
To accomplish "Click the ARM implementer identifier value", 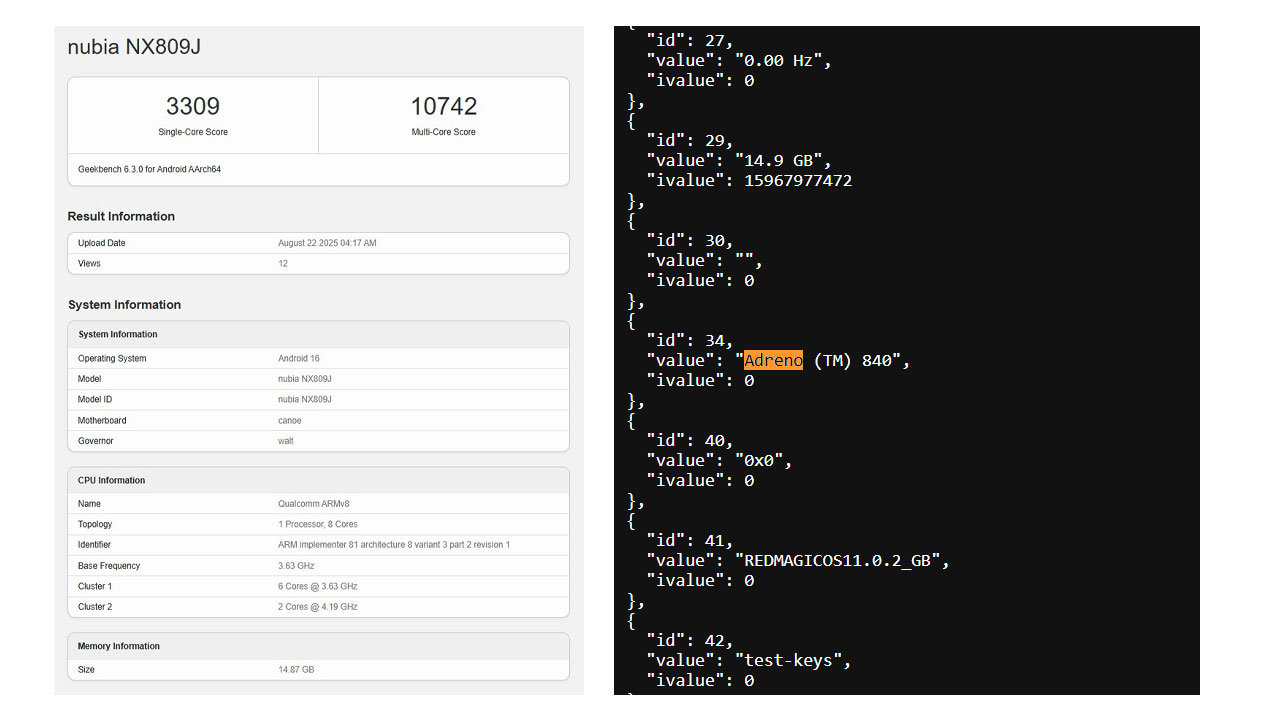I will click(x=394, y=545).
